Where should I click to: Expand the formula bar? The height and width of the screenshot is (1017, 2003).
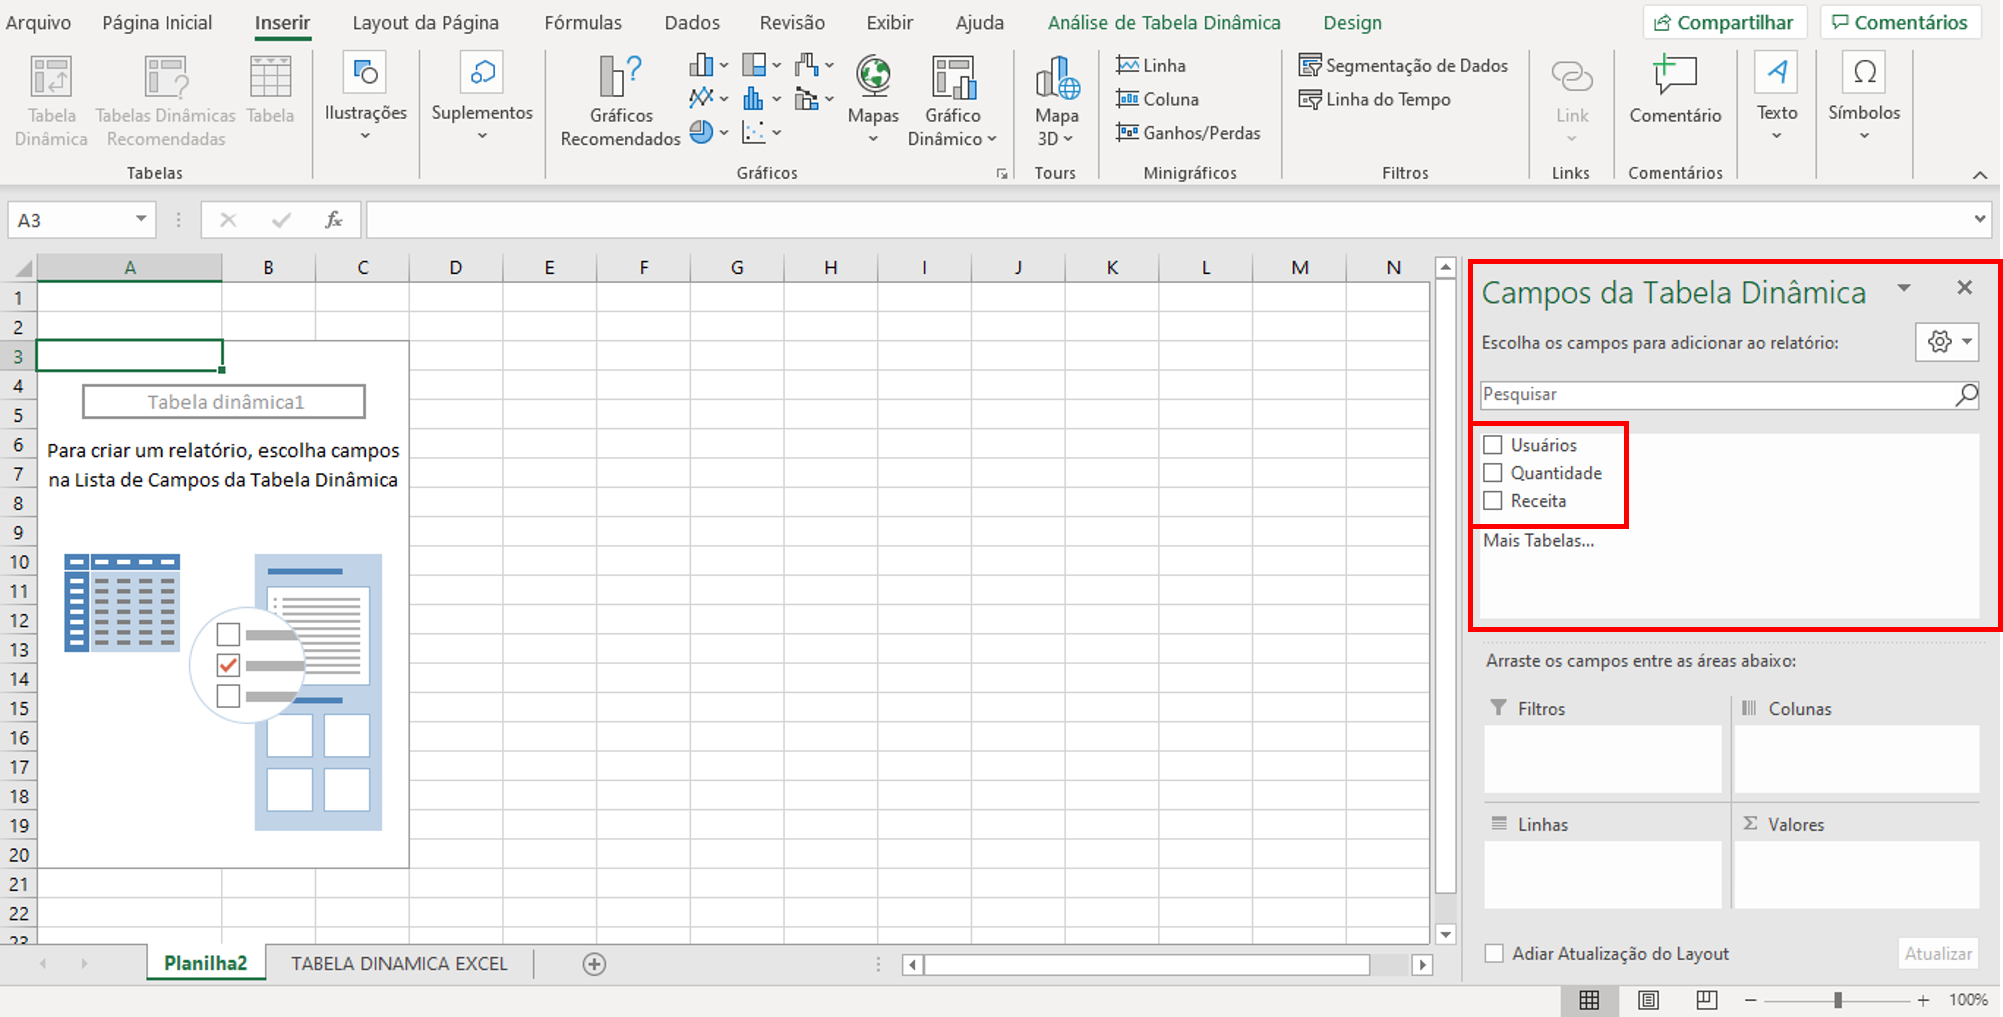[1979, 219]
